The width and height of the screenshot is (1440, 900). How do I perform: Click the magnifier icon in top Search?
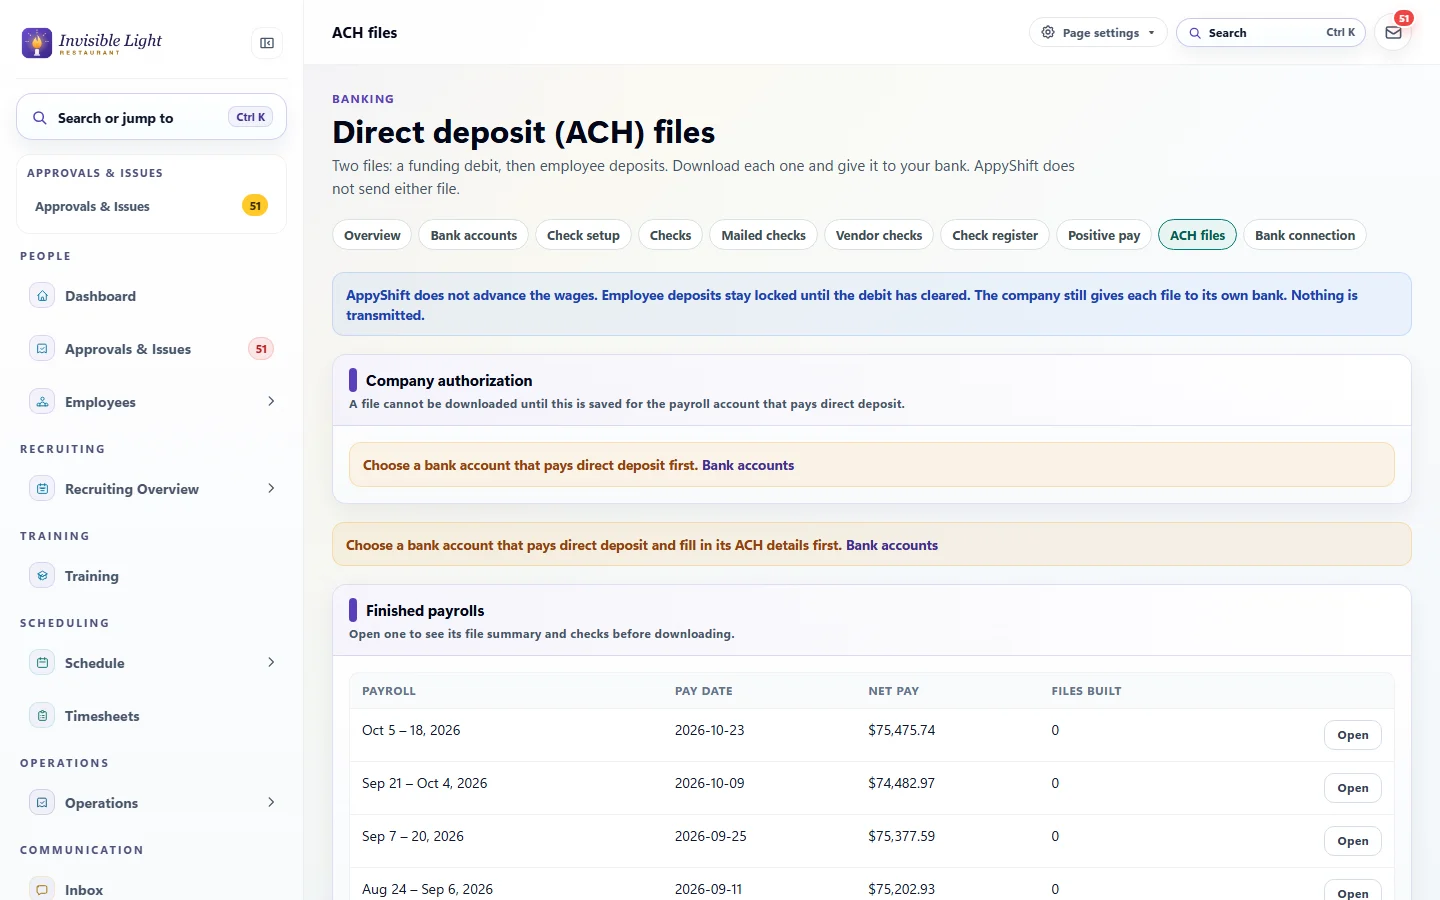[1195, 33]
